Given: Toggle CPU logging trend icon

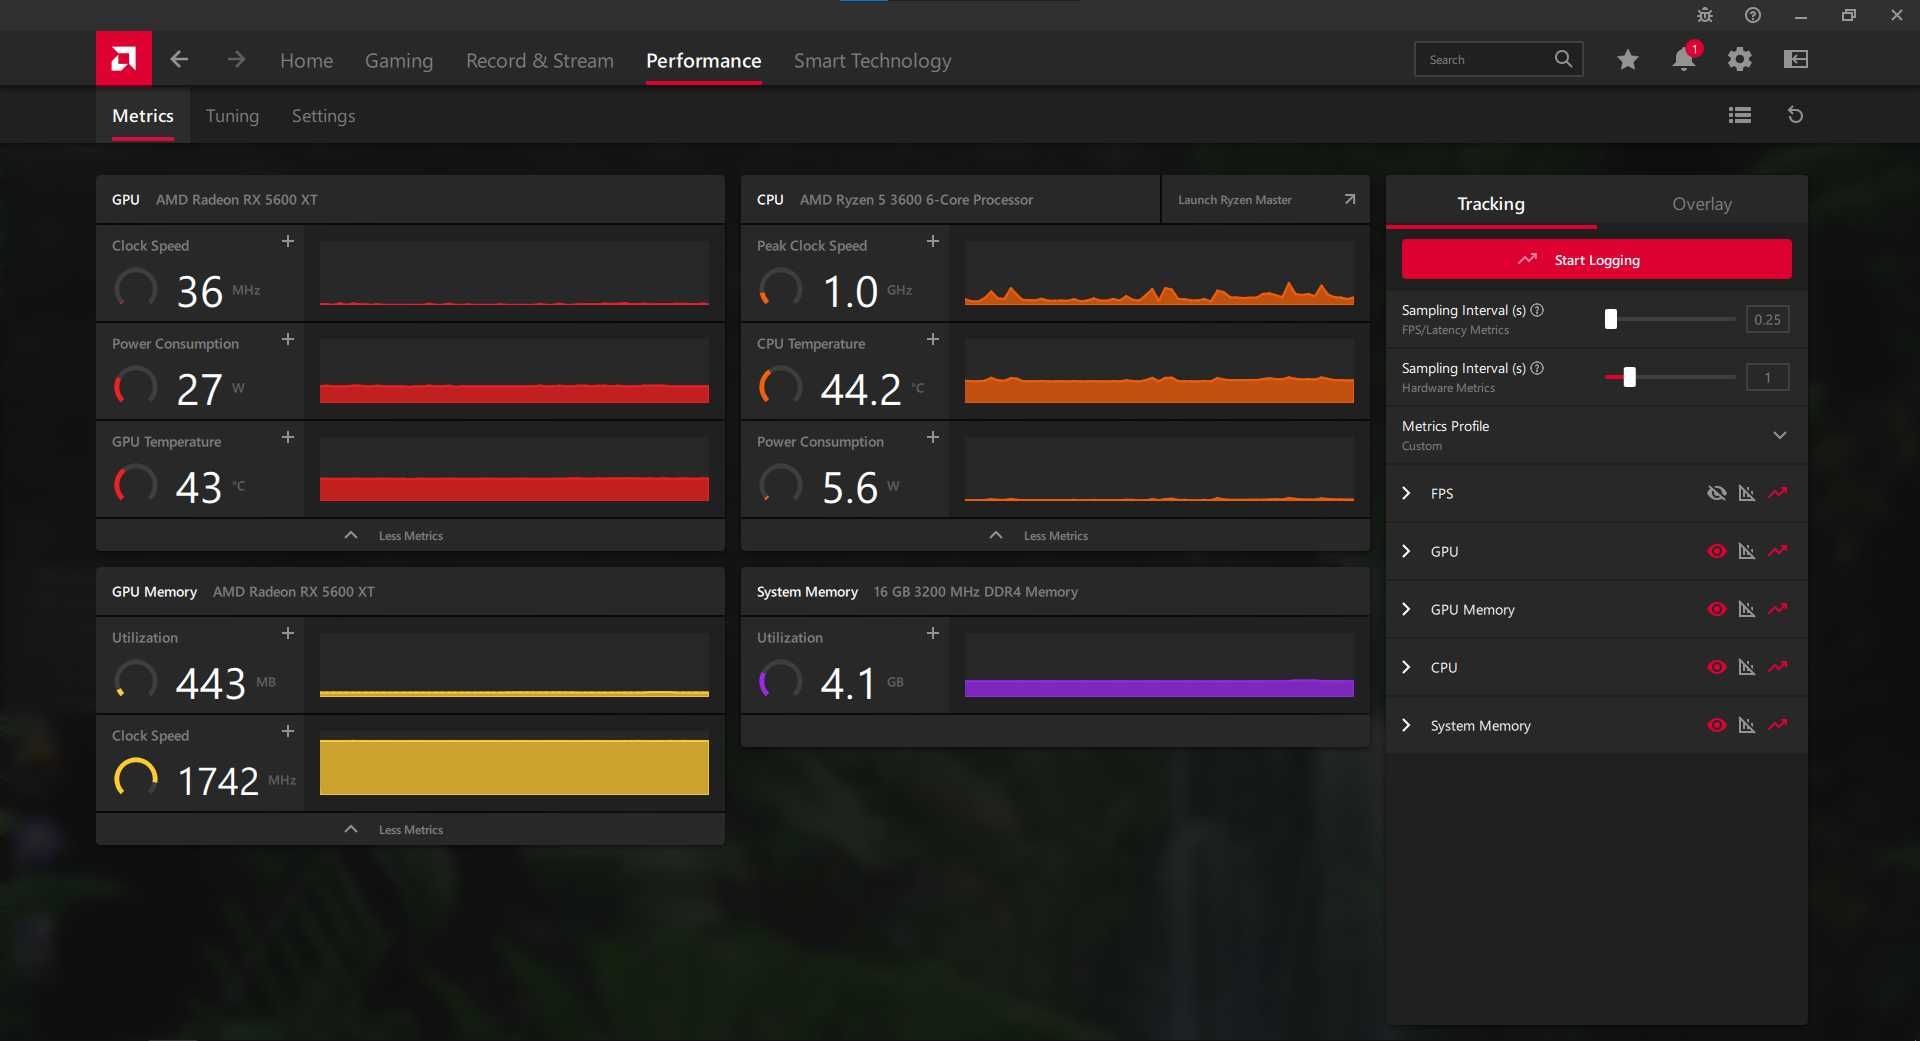Looking at the screenshot, I should click(1778, 667).
